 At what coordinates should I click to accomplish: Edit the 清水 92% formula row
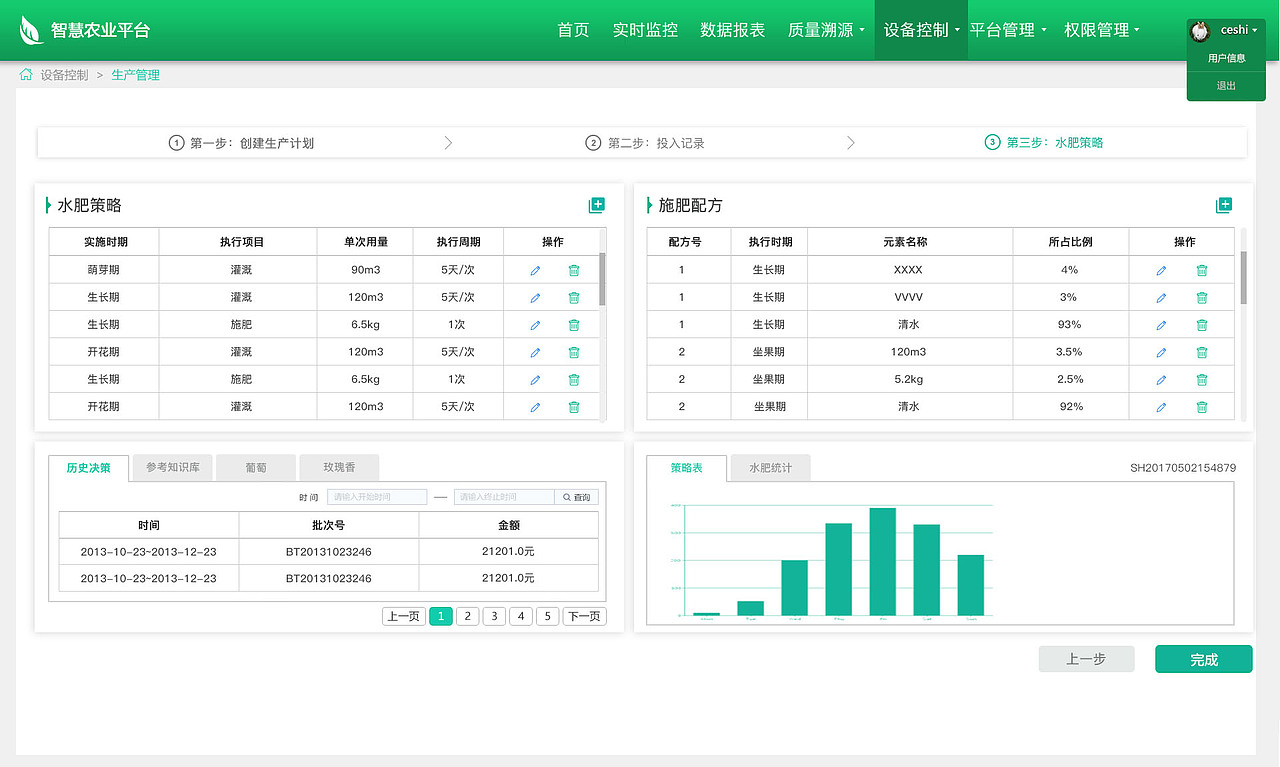point(1161,407)
